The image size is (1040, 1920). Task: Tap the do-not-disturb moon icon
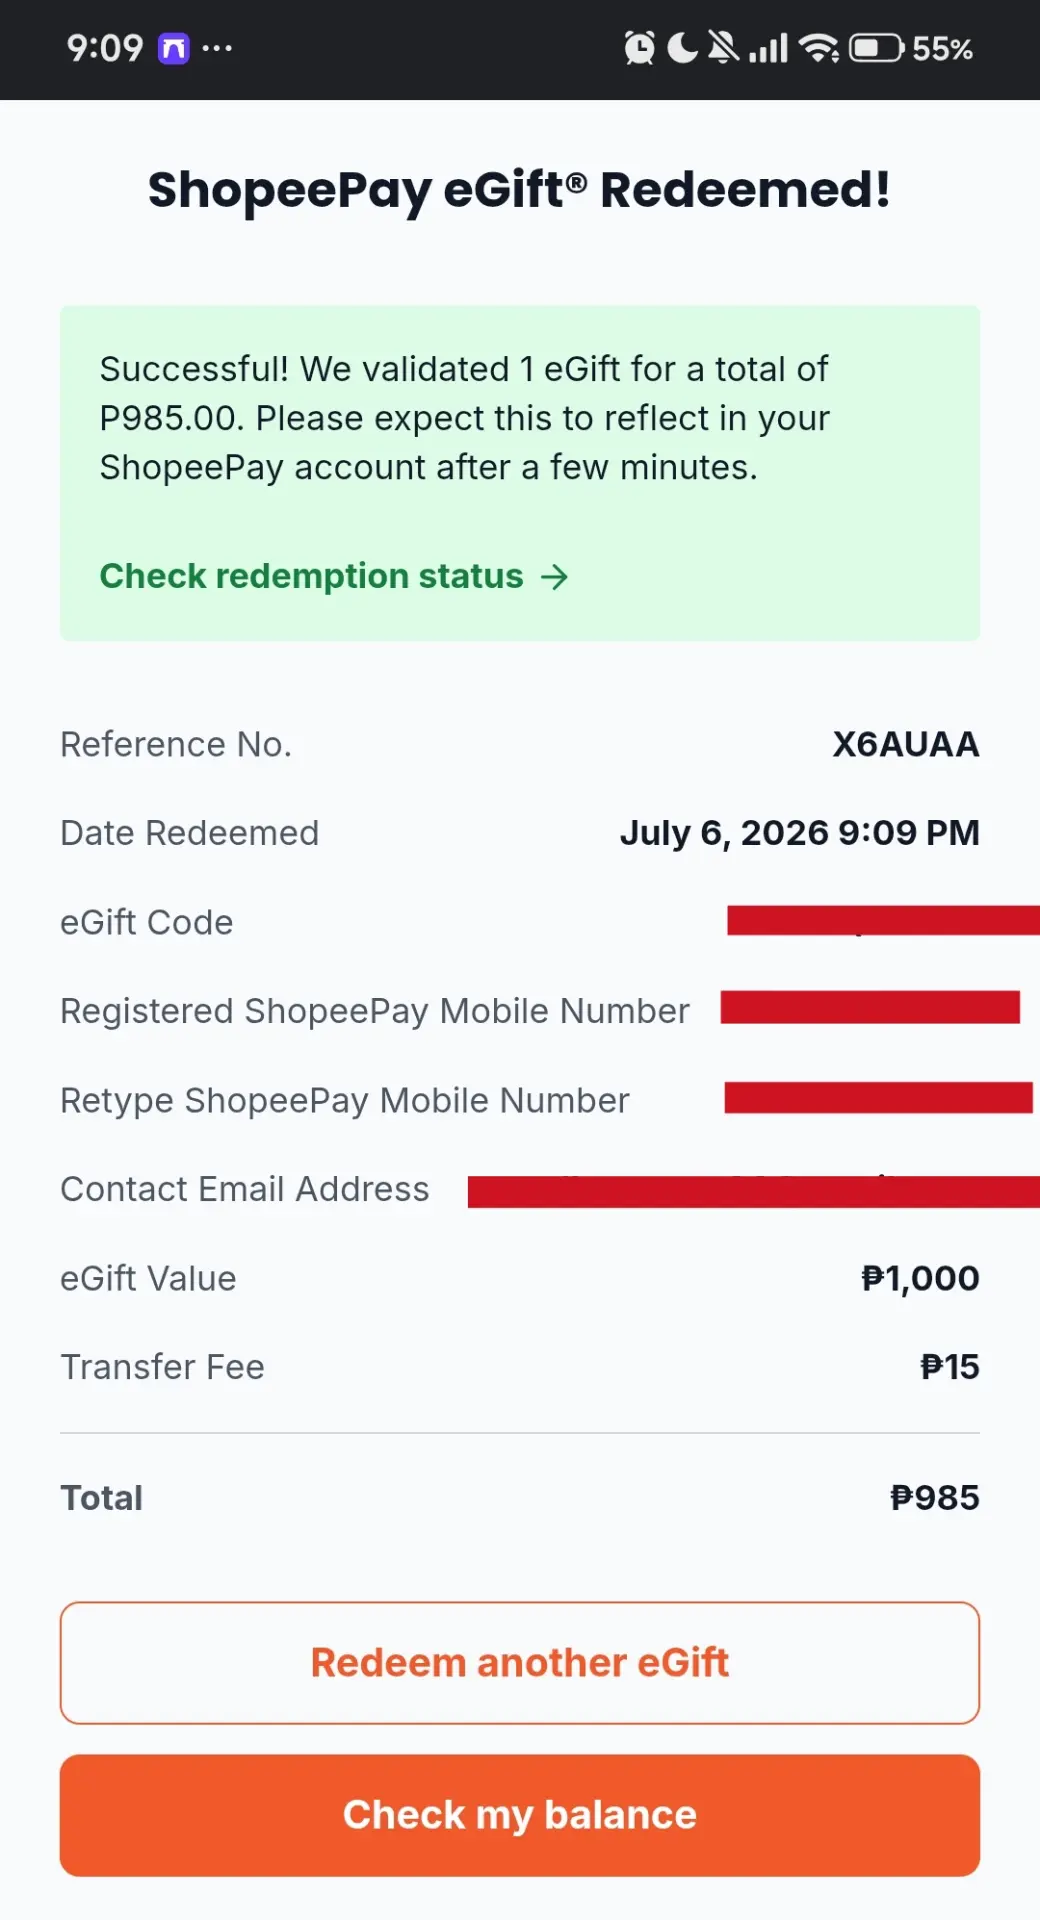682,47
